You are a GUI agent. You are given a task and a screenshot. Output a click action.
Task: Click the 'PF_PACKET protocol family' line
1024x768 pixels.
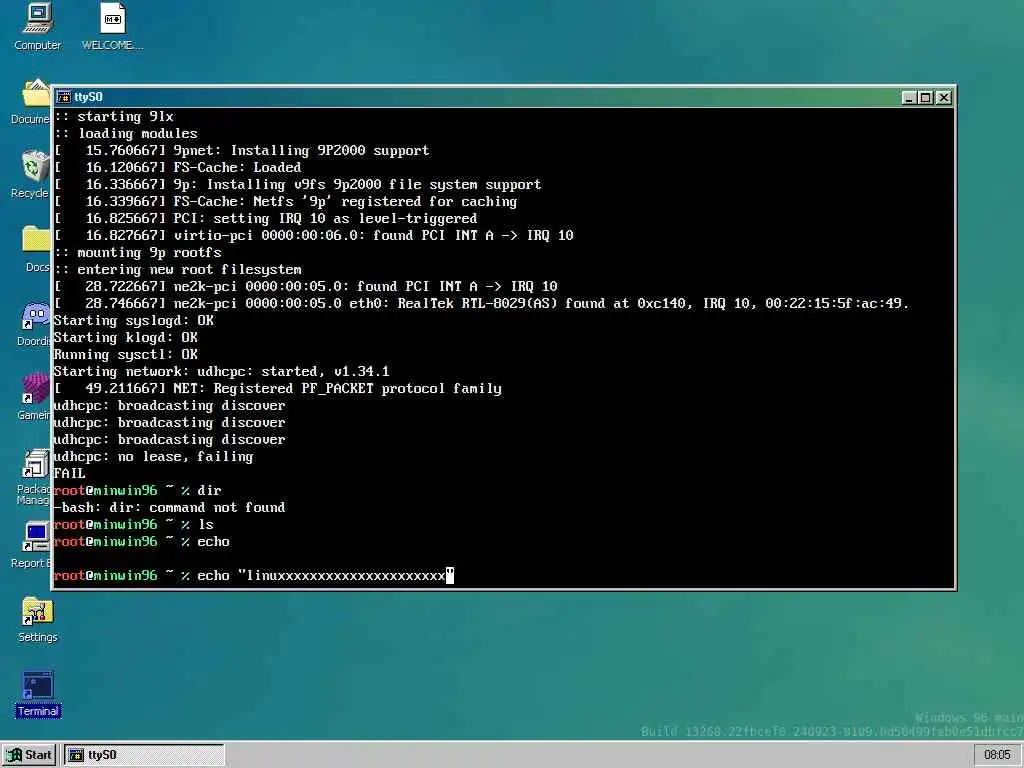tap(278, 389)
